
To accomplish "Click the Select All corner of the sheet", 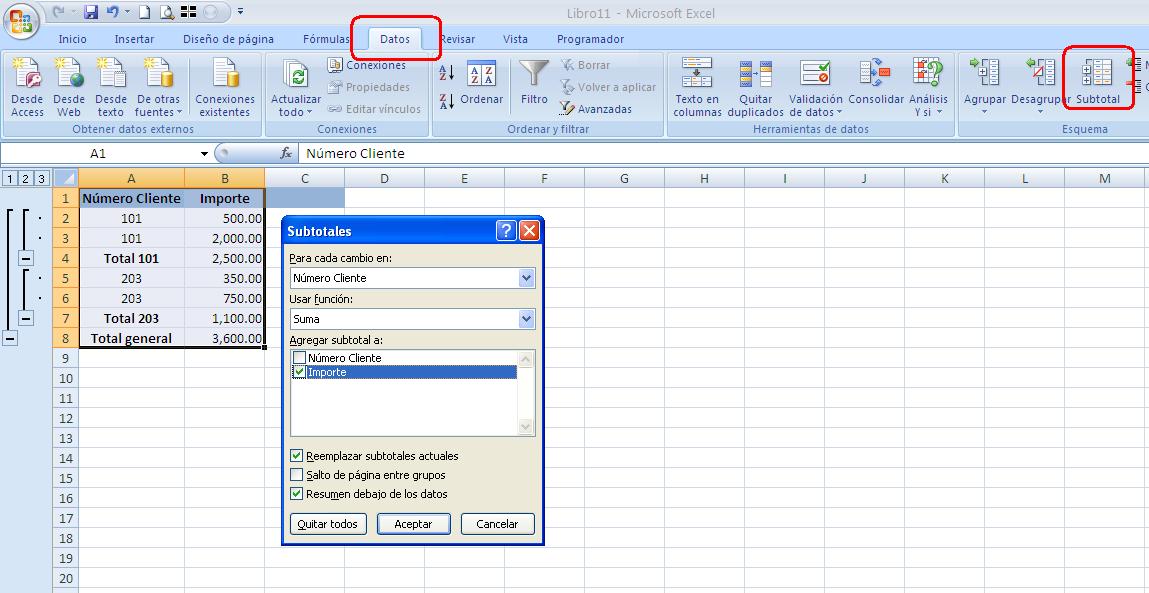I will pos(66,178).
